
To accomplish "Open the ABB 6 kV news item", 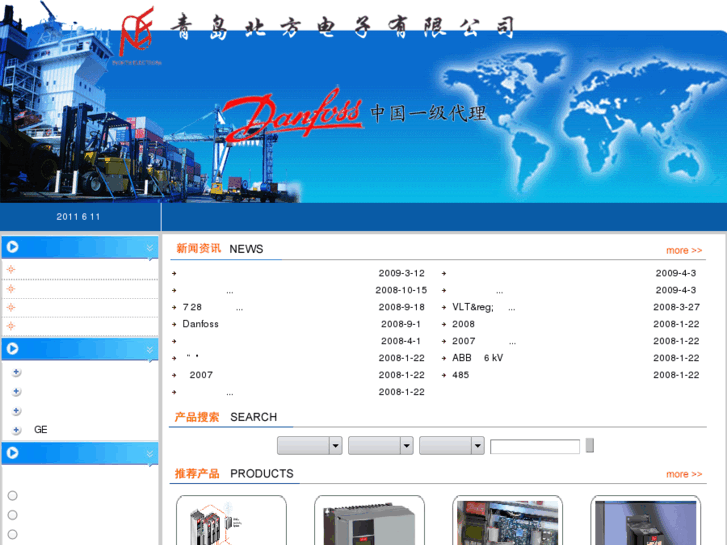I will (x=478, y=358).
